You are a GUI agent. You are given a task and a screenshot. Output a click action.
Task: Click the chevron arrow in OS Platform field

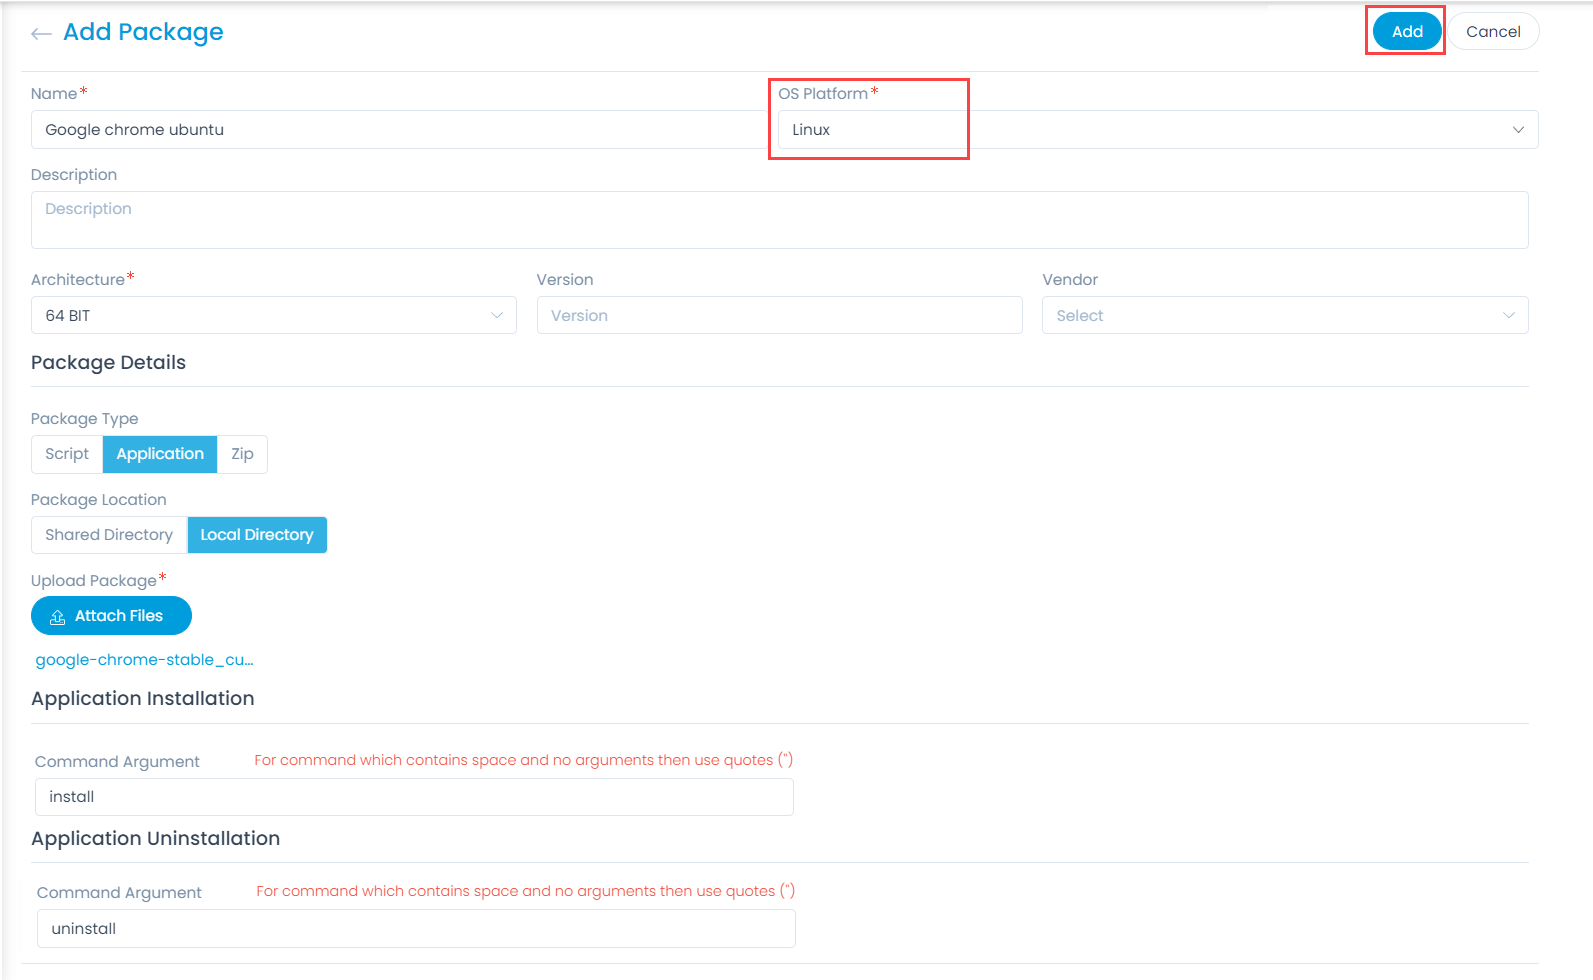[x=1517, y=130]
